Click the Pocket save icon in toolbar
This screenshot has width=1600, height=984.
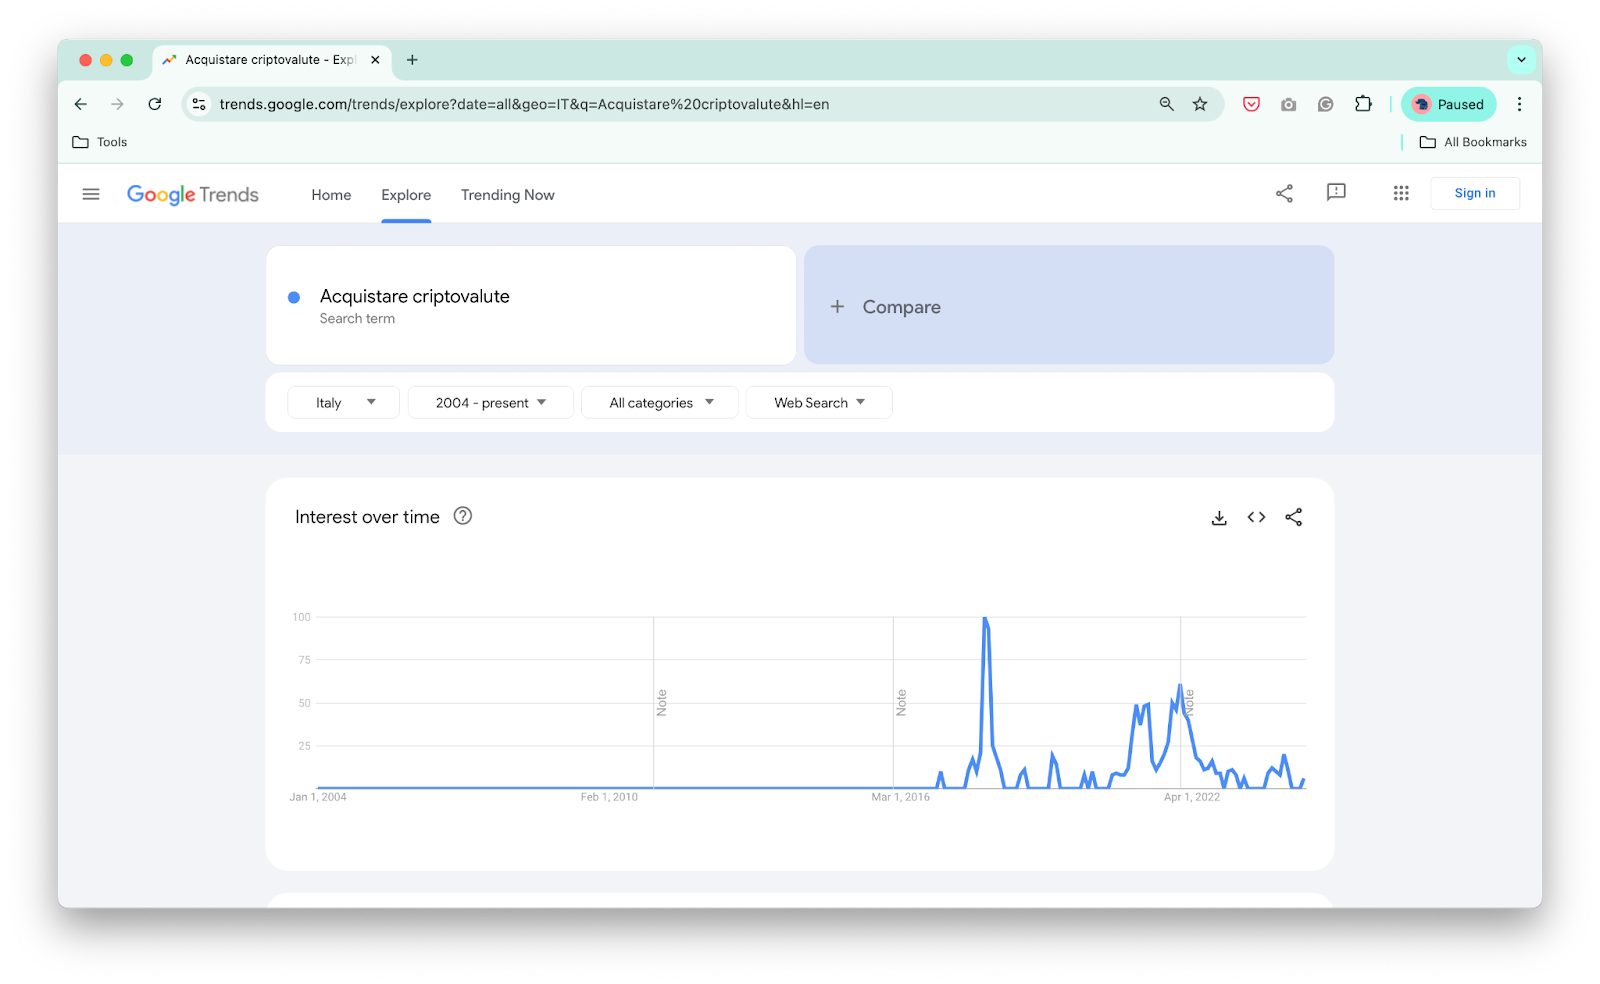1251,103
